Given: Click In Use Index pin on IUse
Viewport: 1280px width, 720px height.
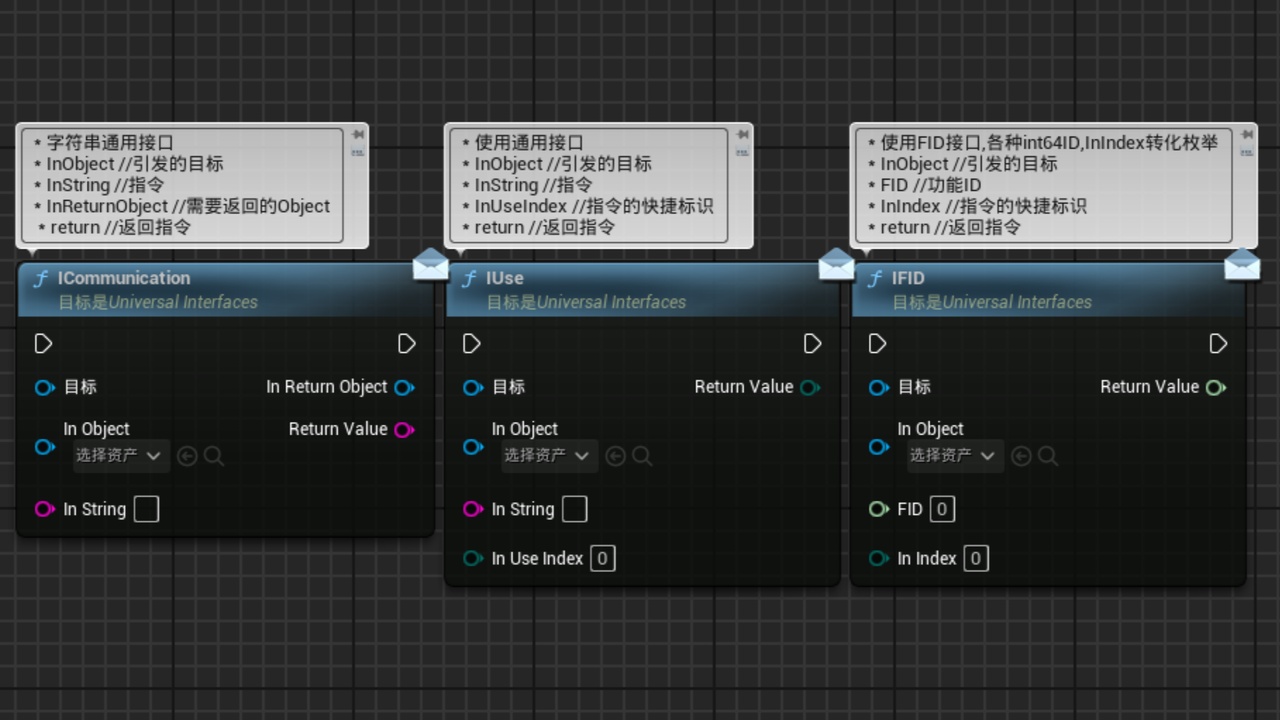Looking at the screenshot, I should (474, 559).
